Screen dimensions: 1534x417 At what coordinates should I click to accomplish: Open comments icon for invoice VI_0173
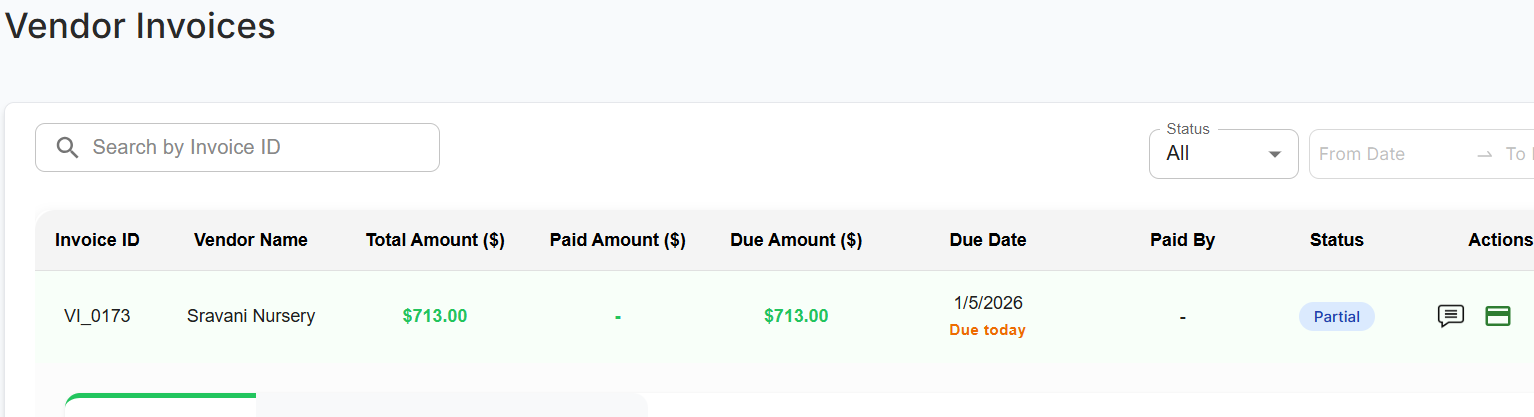click(x=1450, y=316)
